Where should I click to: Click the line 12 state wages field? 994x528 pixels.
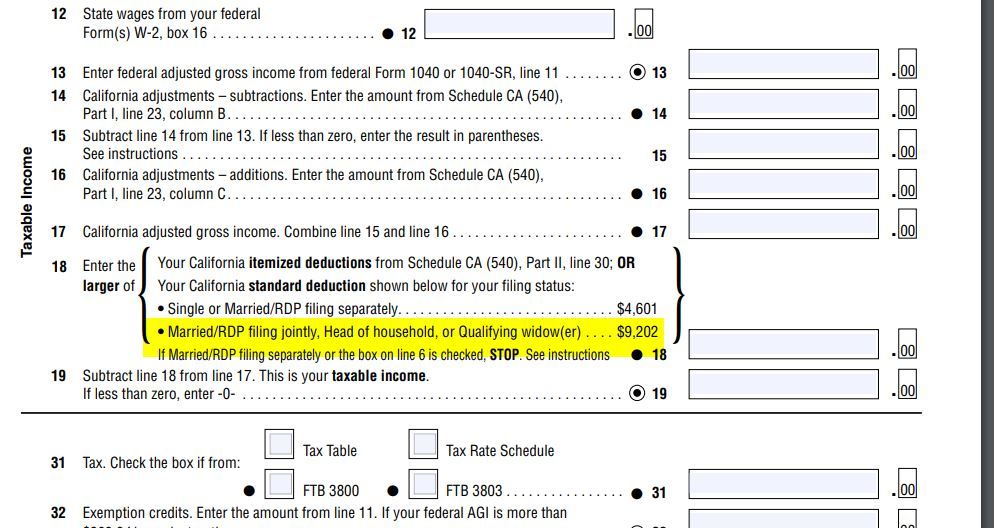pos(519,24)
